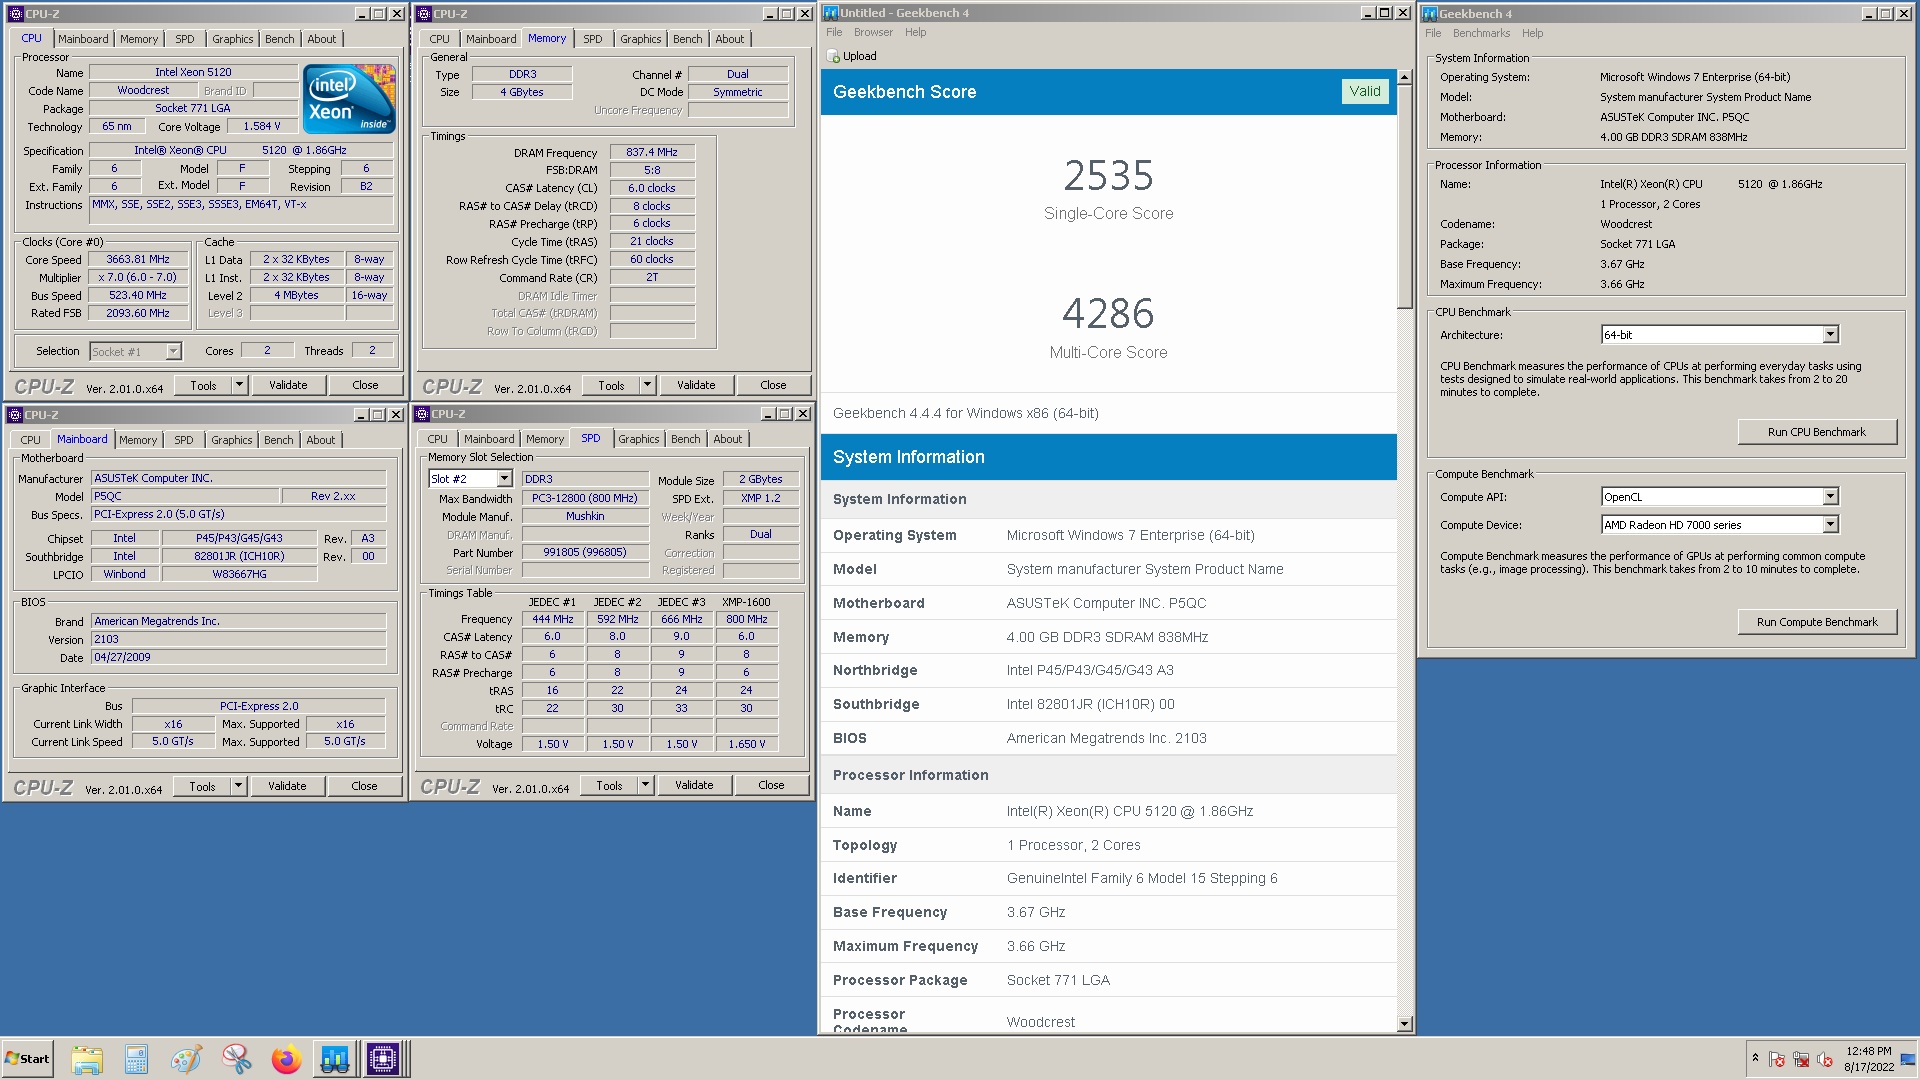Open the Slot #2 memory slot dropdown
This screenshot has height=1080, width=1920.
coord(504,479)
